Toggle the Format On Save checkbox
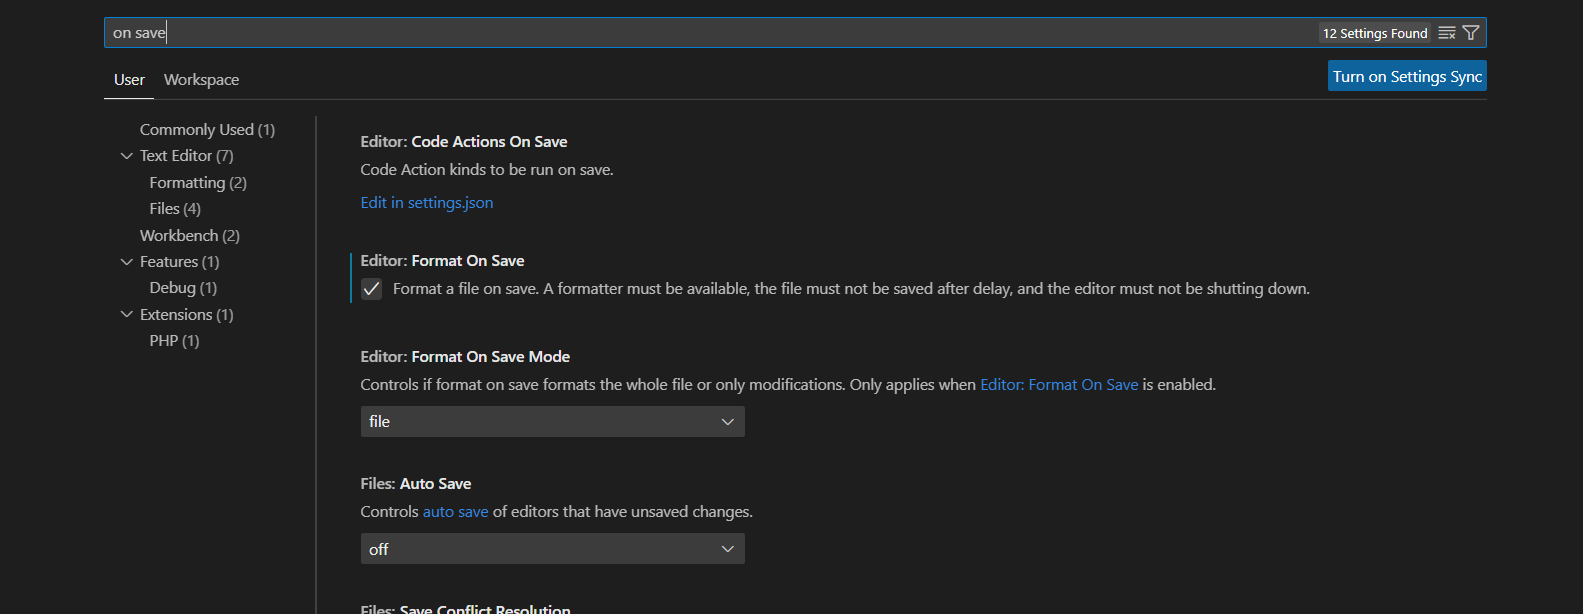The width and height of the screenshot is (1583, 614). click(x=372, y=289)
